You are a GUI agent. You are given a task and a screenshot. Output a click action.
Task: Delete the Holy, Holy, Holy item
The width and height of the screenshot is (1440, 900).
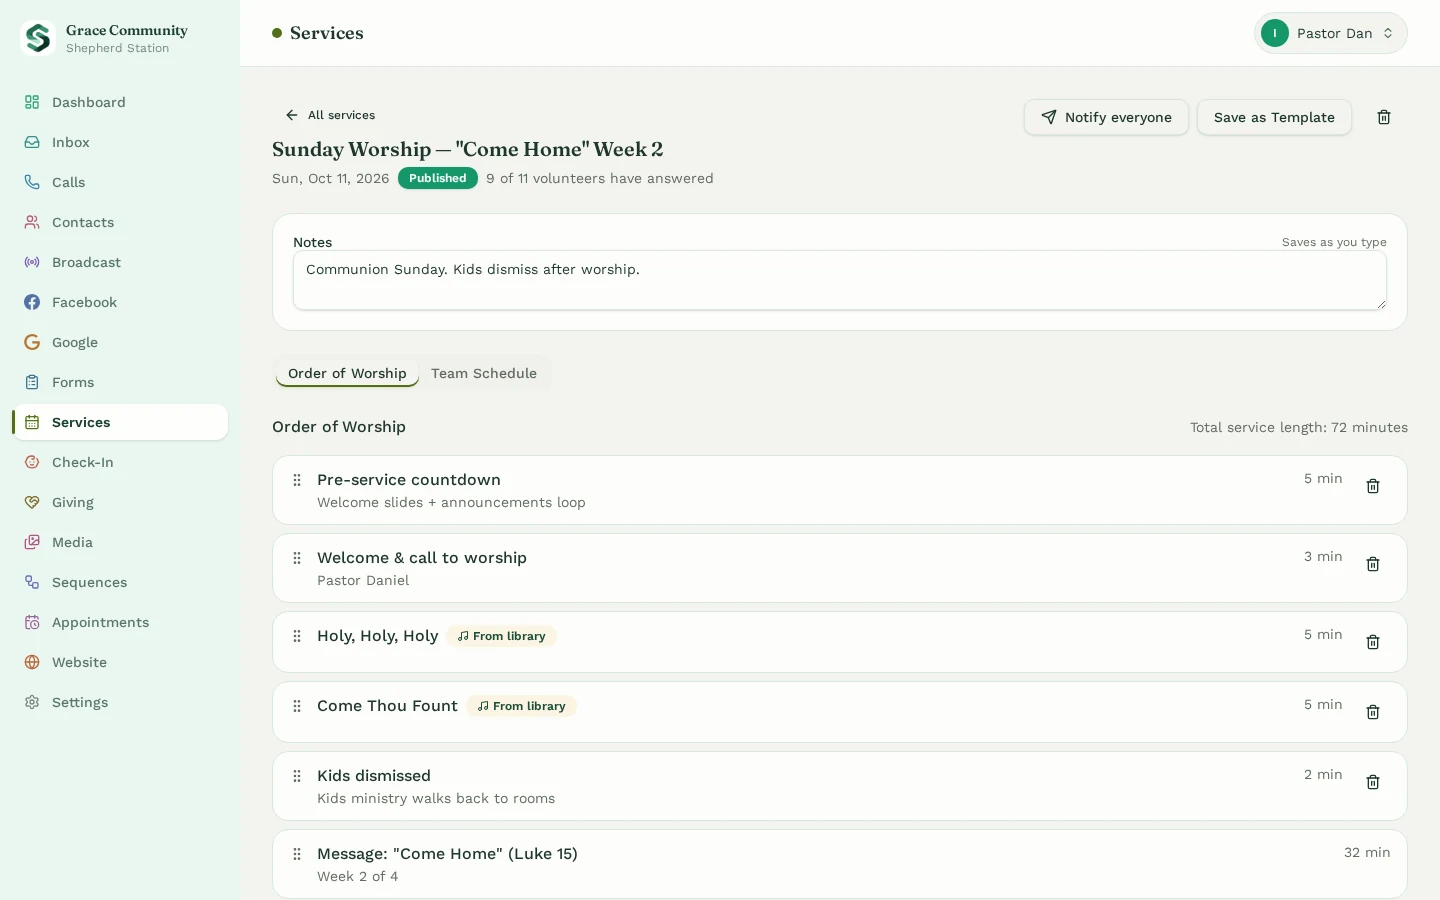pyautogui.click(x=1373, y=642)
